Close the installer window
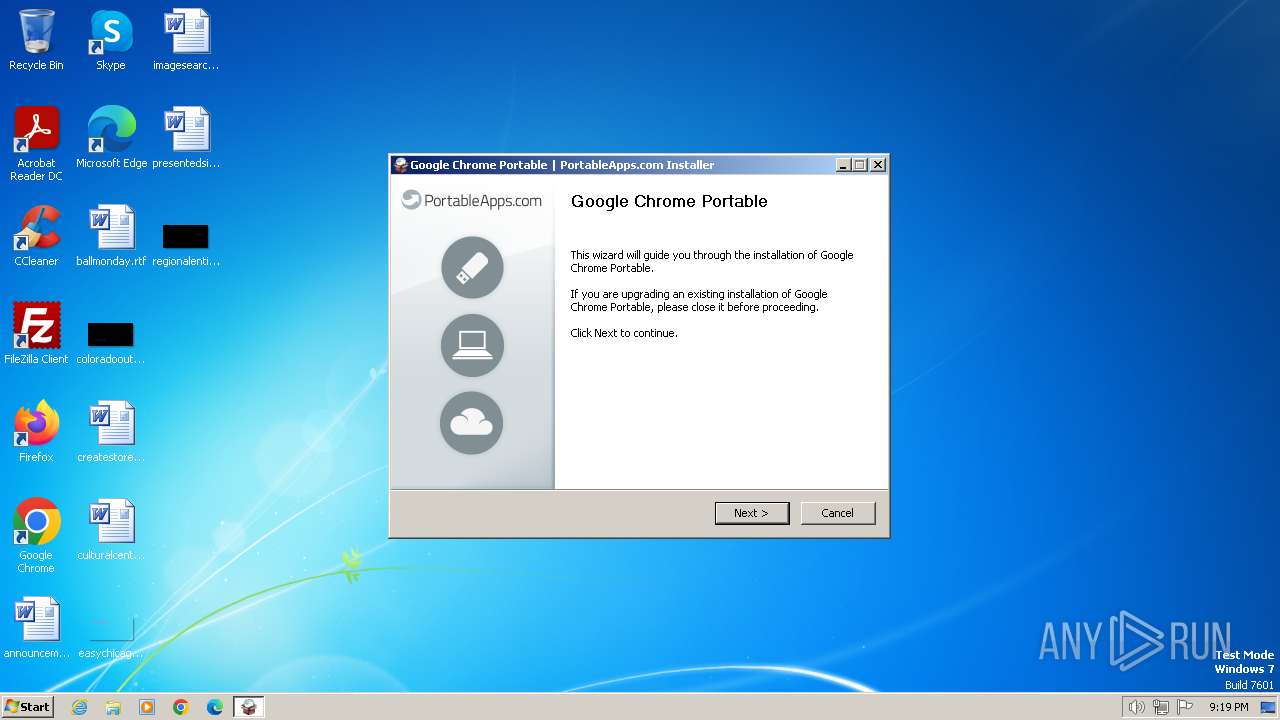The image size is (1280, 720). pyautogui.click(x=878, y=165)
